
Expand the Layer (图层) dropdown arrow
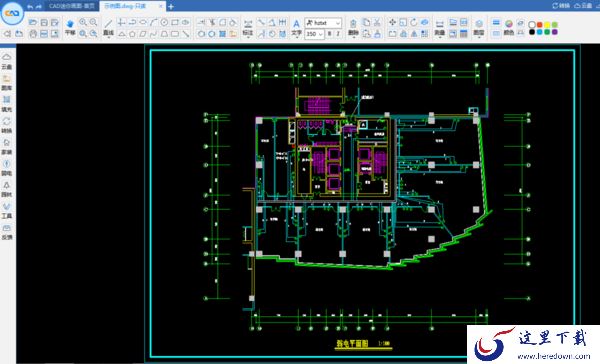point(479,38)
